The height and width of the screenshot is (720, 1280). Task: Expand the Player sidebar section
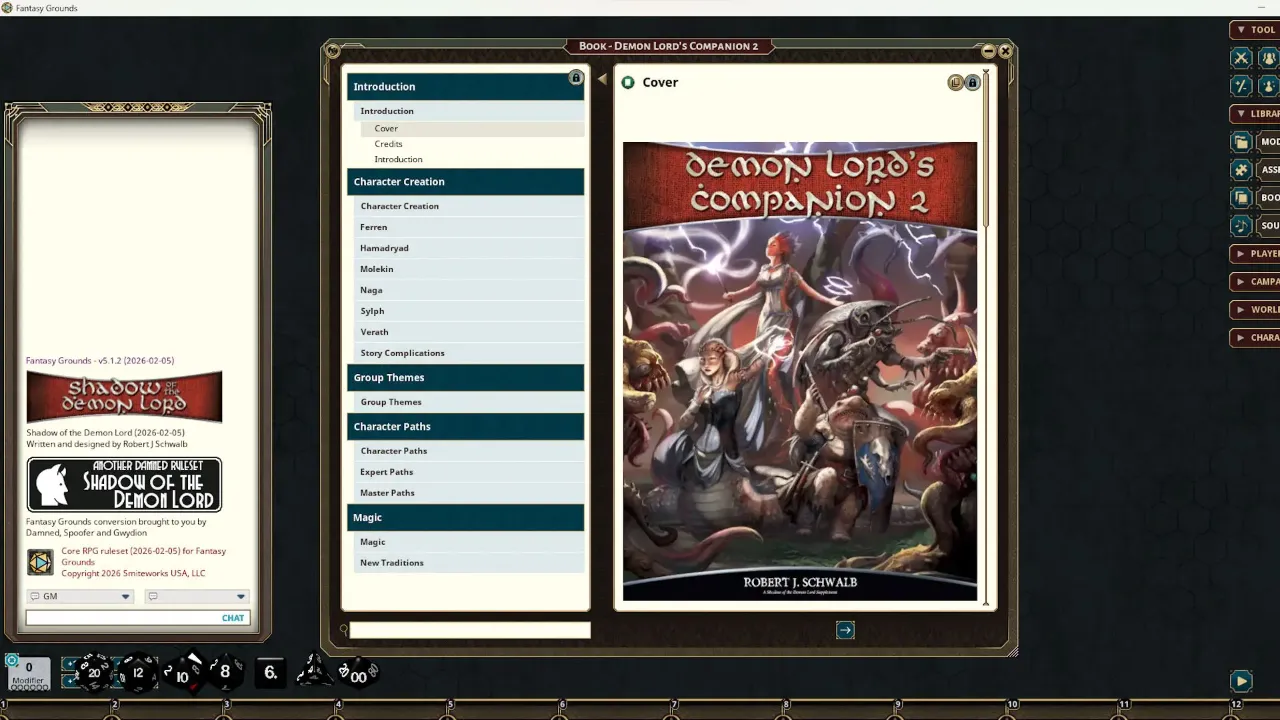point(1255,254)
